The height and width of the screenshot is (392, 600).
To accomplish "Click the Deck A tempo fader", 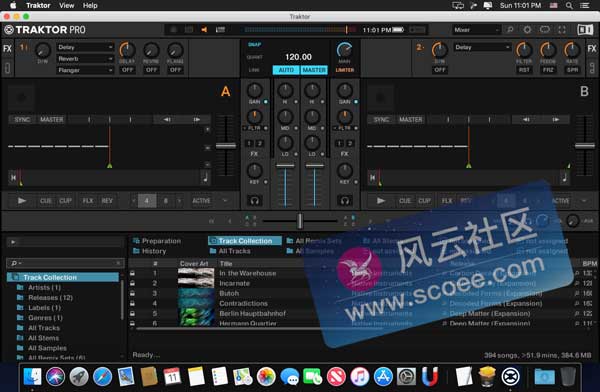I will coord(226,145).
